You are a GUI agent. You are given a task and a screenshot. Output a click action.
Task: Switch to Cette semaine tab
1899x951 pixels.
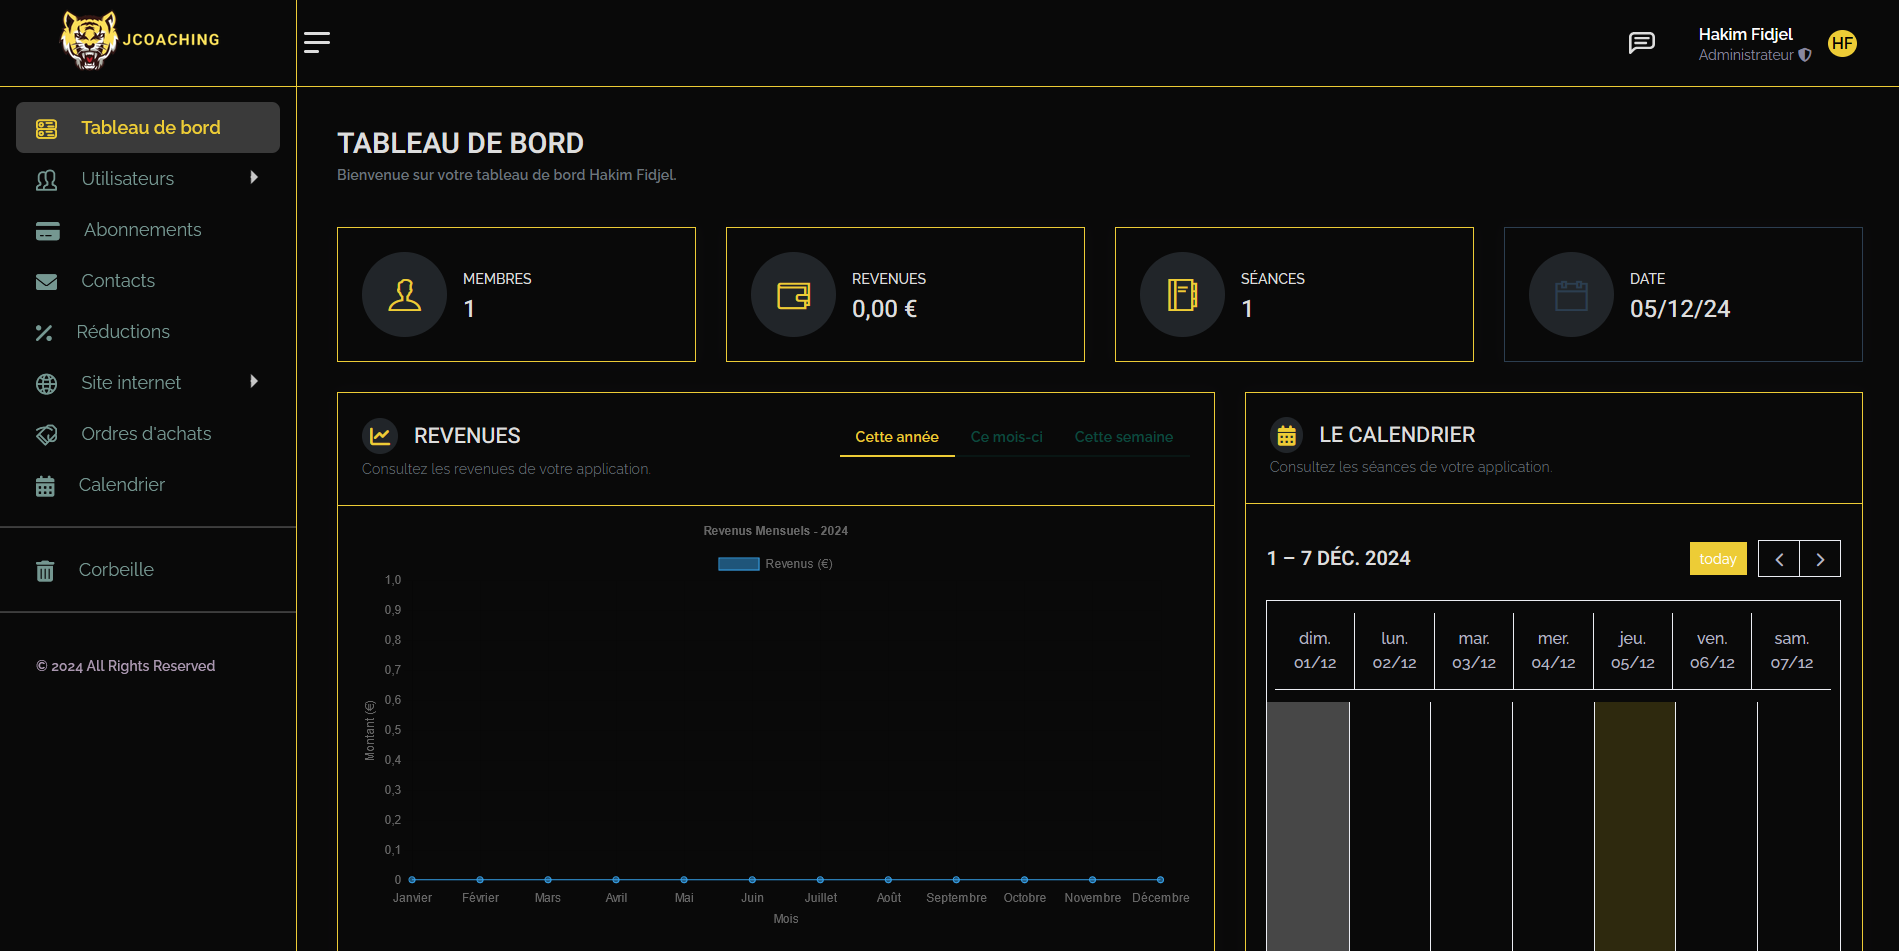(x=1123, y=437)
